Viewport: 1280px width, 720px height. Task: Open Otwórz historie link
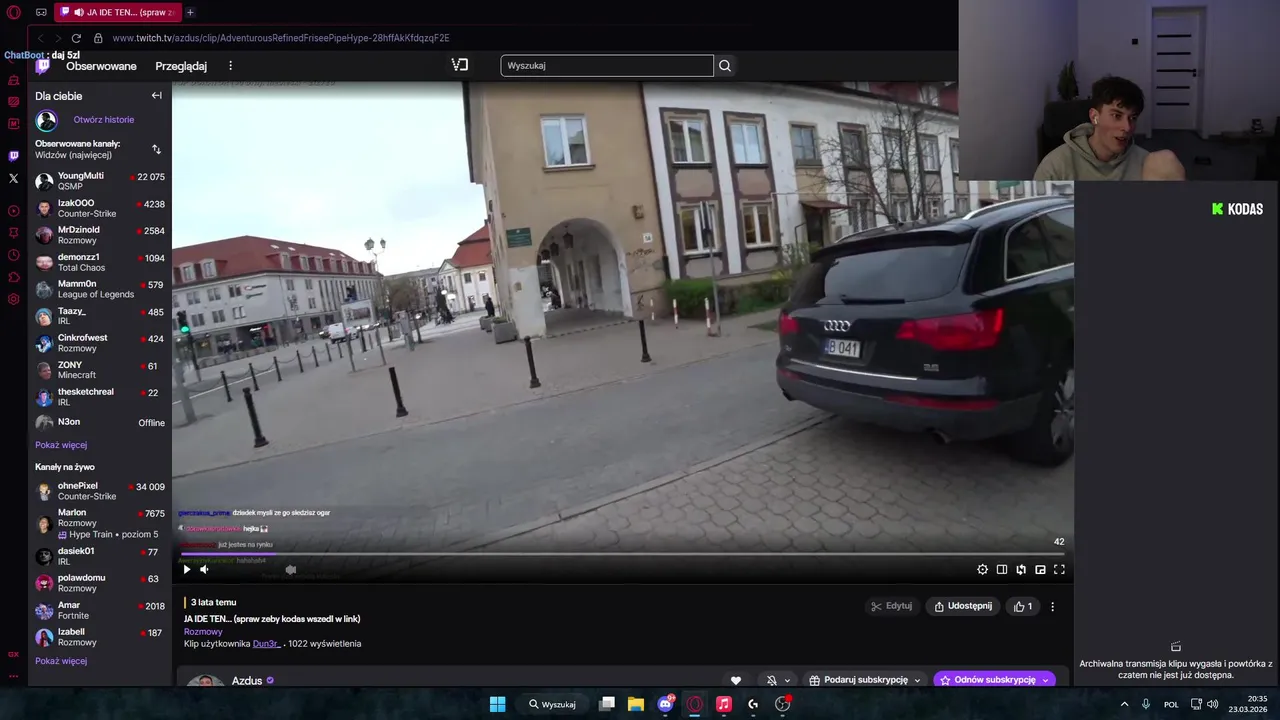[x=103, y=120]
